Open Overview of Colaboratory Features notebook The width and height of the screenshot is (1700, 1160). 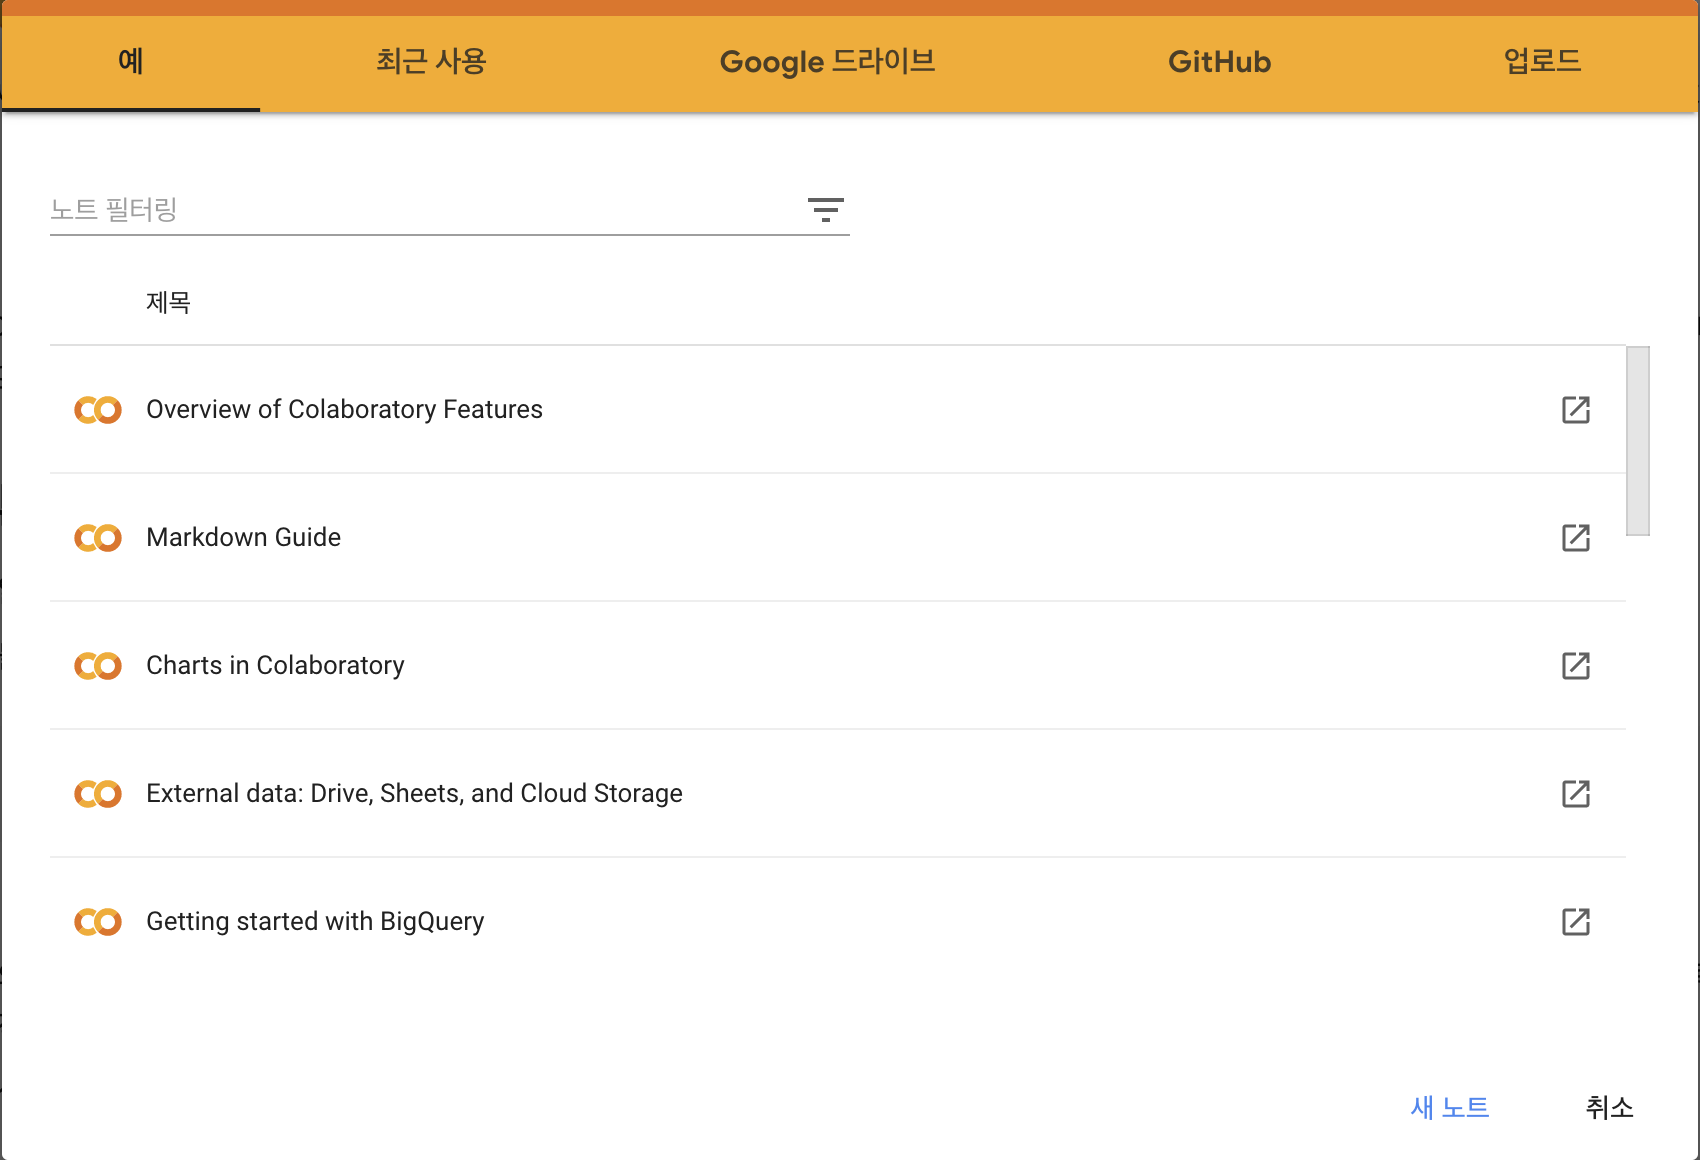click(x=344, y=409)
